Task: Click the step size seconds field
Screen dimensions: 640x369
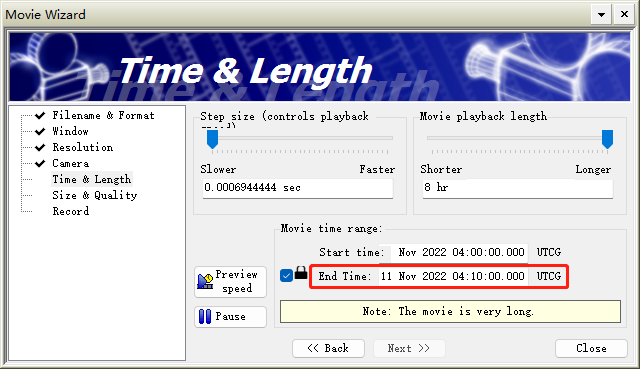Action: coord(298,188)
